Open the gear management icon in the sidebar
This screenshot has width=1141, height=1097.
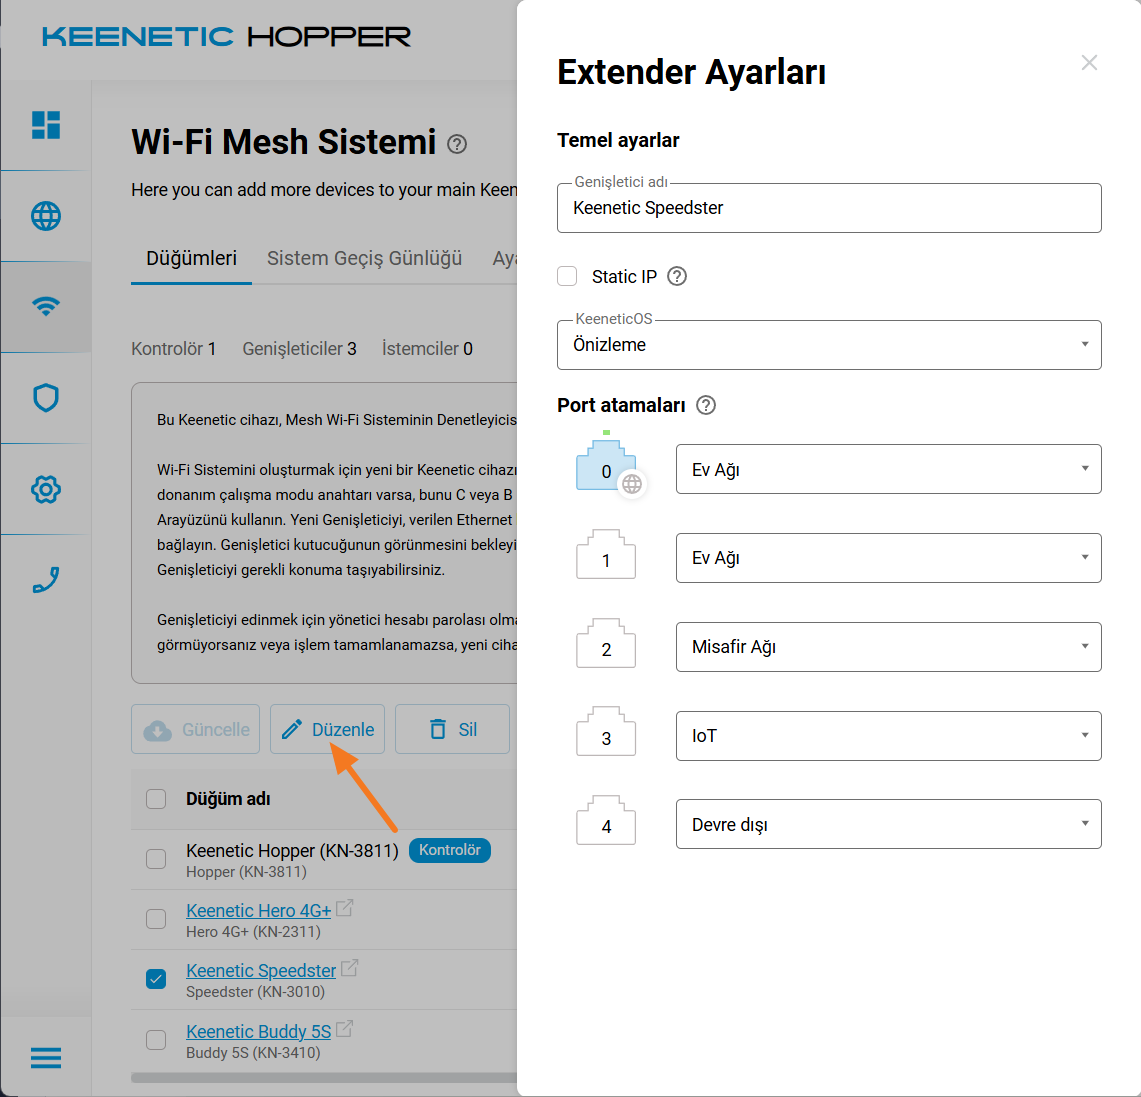[46, 489]
